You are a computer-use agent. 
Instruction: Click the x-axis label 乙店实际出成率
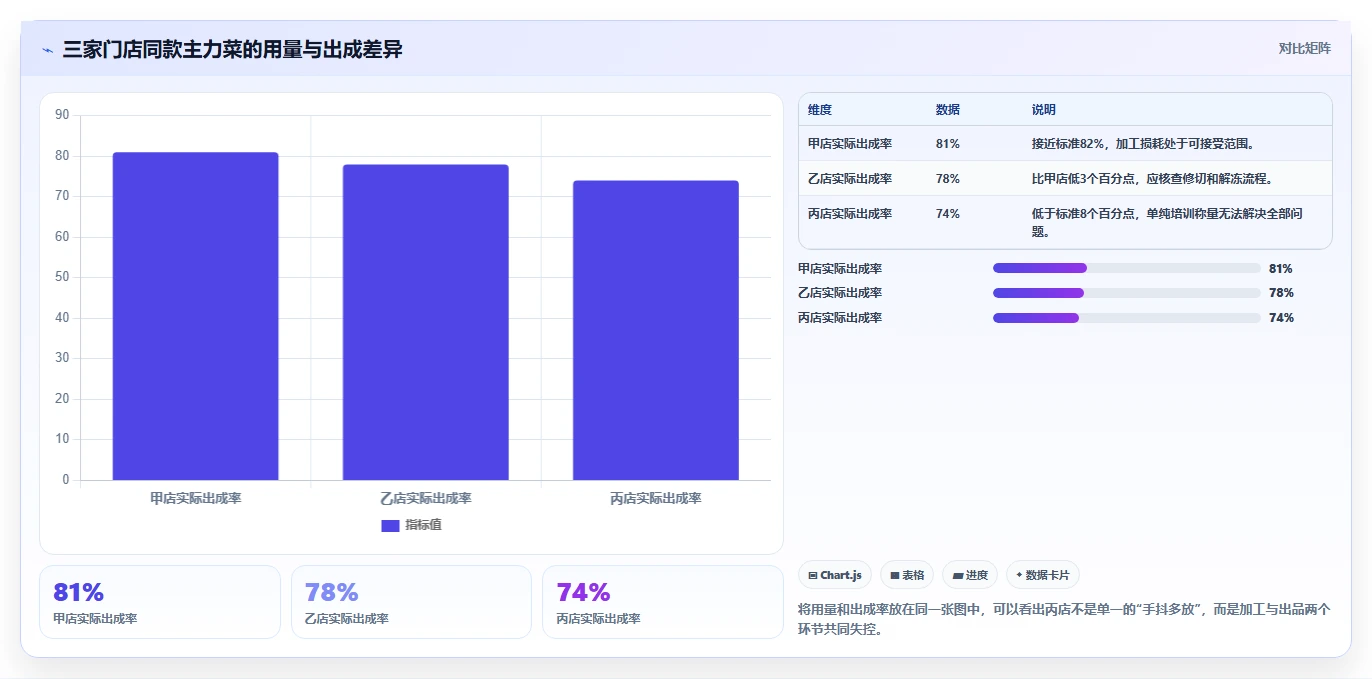(426, 498)
